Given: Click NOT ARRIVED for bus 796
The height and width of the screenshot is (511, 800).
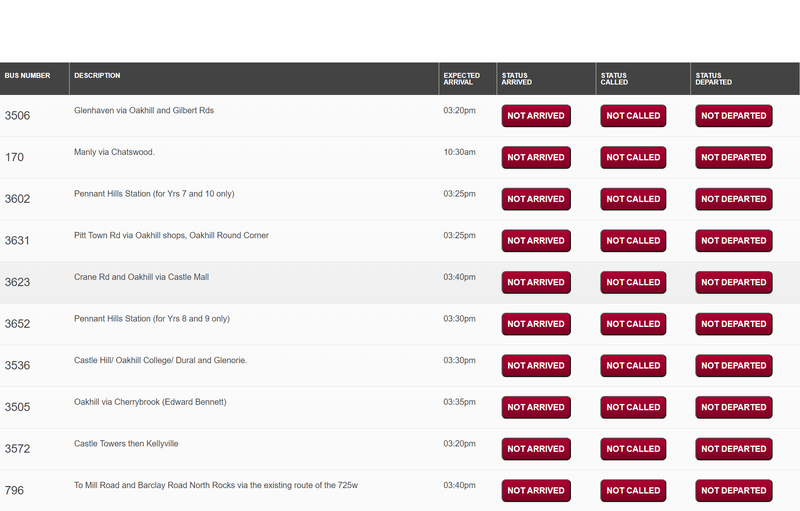Looking at the screenshot, I should point(536,491).
